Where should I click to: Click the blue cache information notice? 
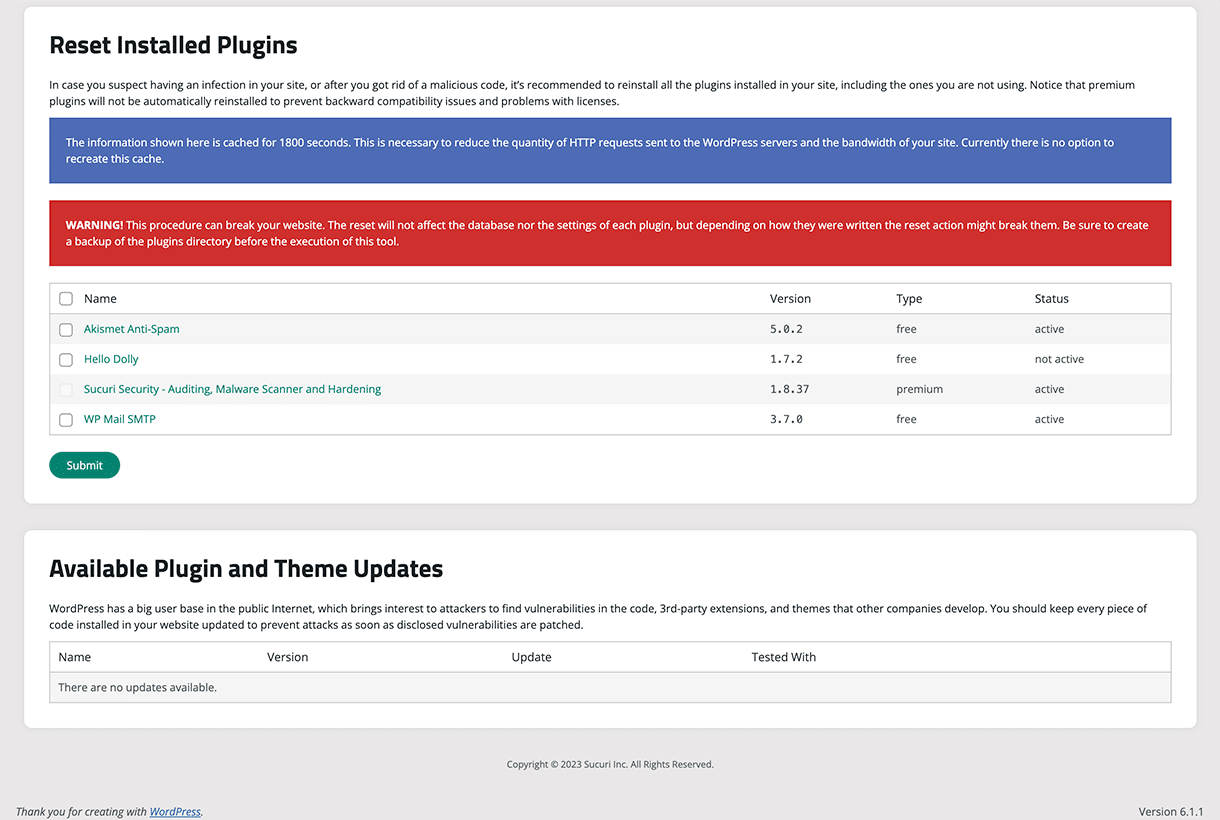[610, 151]
